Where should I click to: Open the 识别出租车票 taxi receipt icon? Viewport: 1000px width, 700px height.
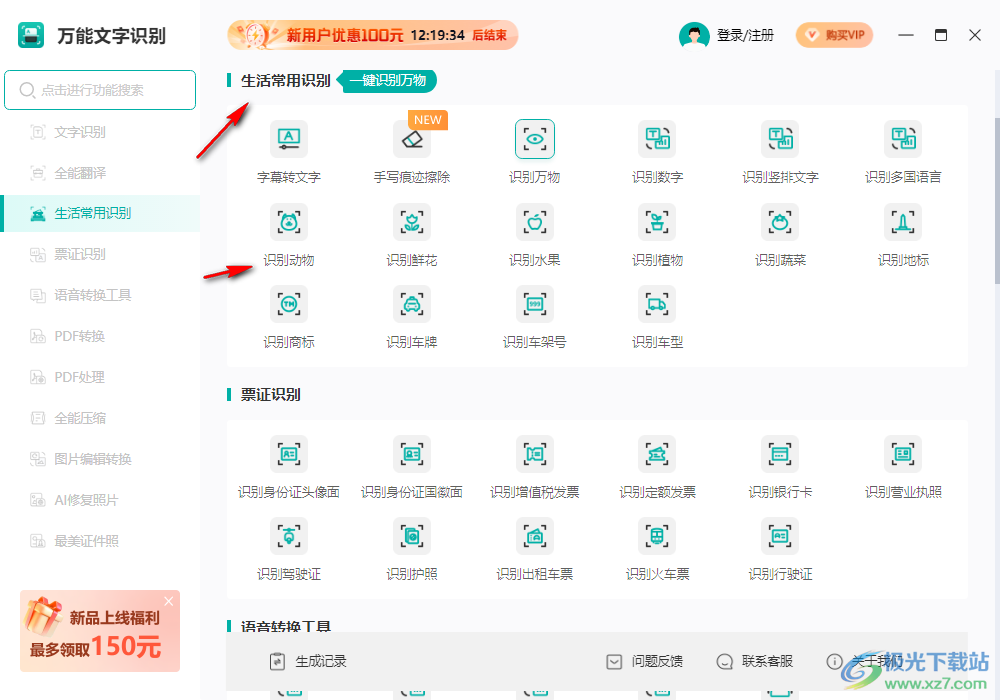click(534, 536)
